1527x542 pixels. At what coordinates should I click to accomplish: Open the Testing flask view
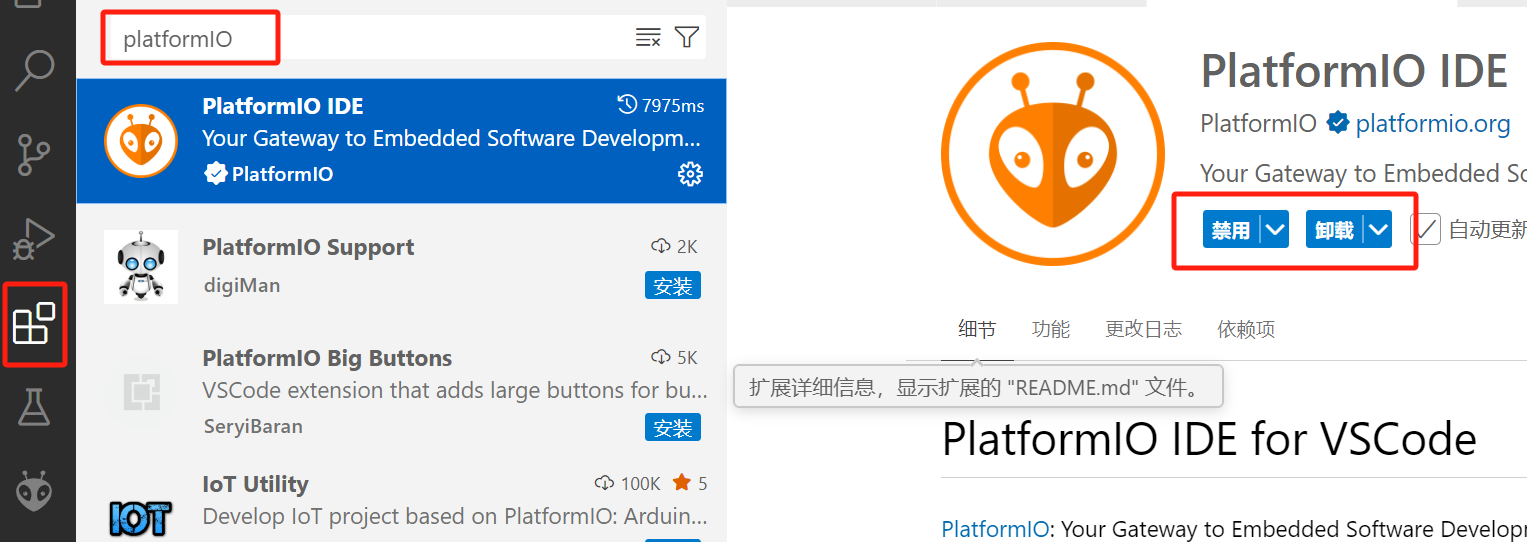tap(35, 407)
